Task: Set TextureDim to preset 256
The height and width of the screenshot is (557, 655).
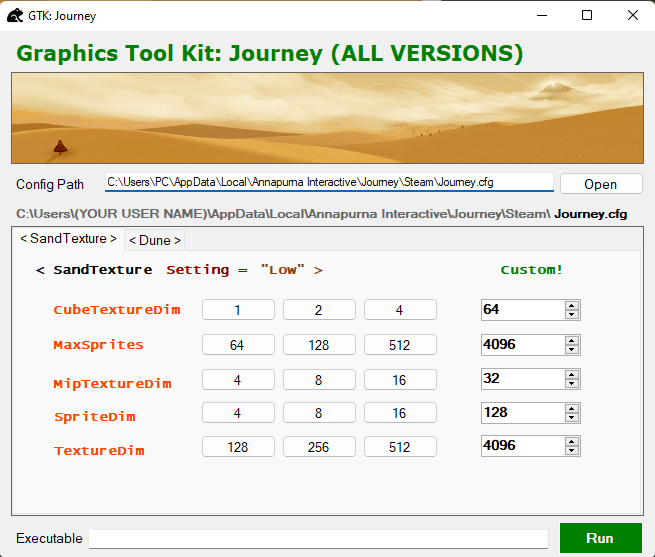Action: pyautogui.click(x=319, y=447)
